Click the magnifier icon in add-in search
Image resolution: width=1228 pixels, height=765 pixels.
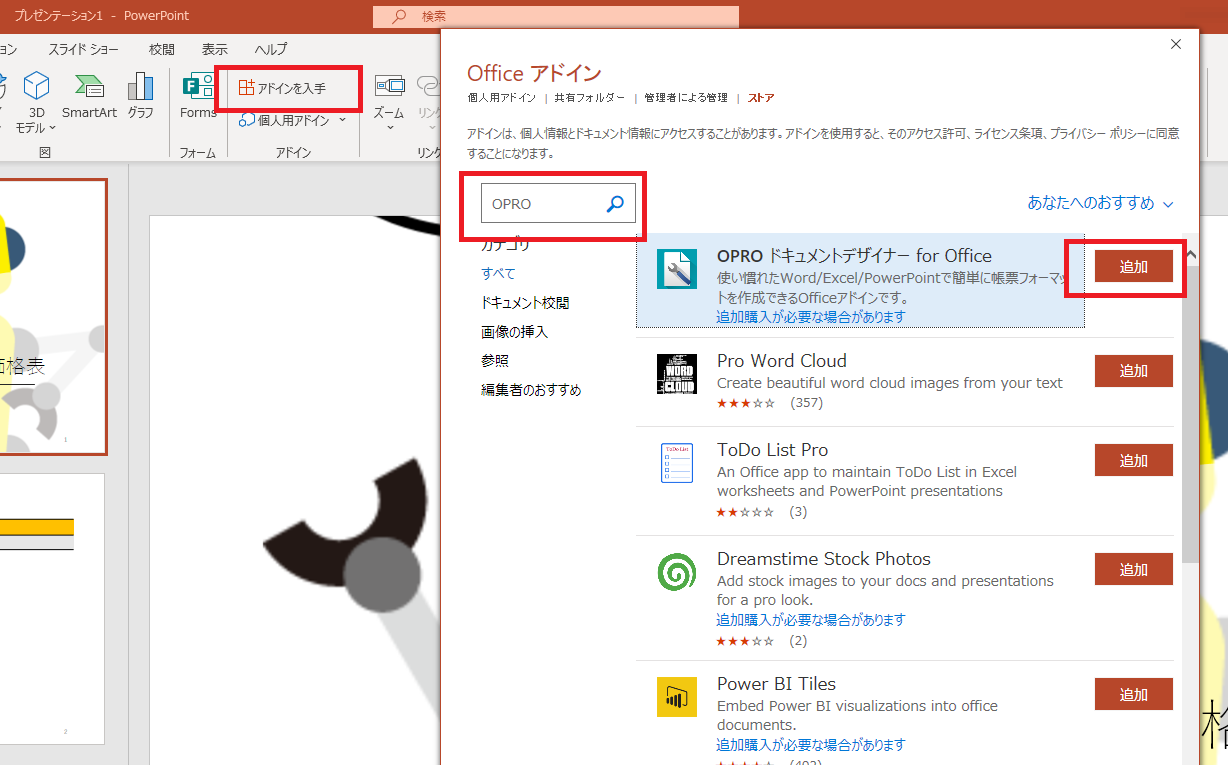pos(615,204)
